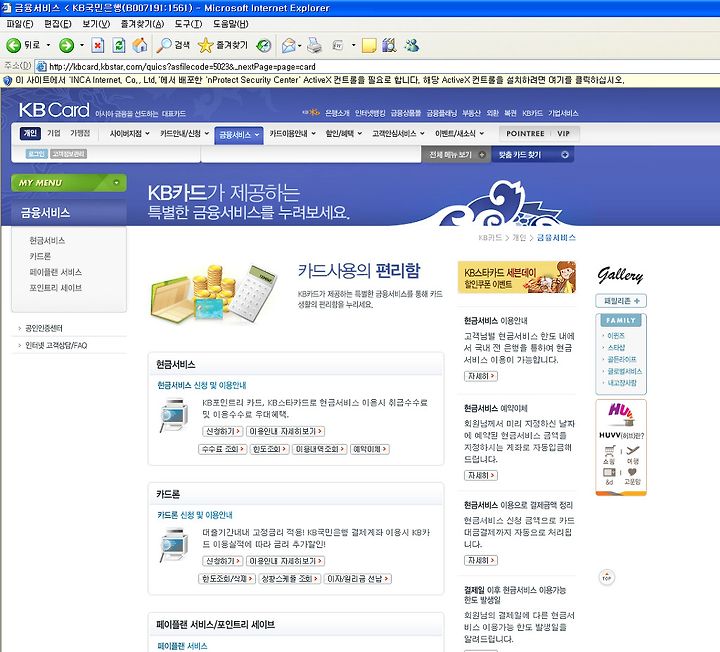
Task: Click 예약이체 button
Action: pos(370,449)
